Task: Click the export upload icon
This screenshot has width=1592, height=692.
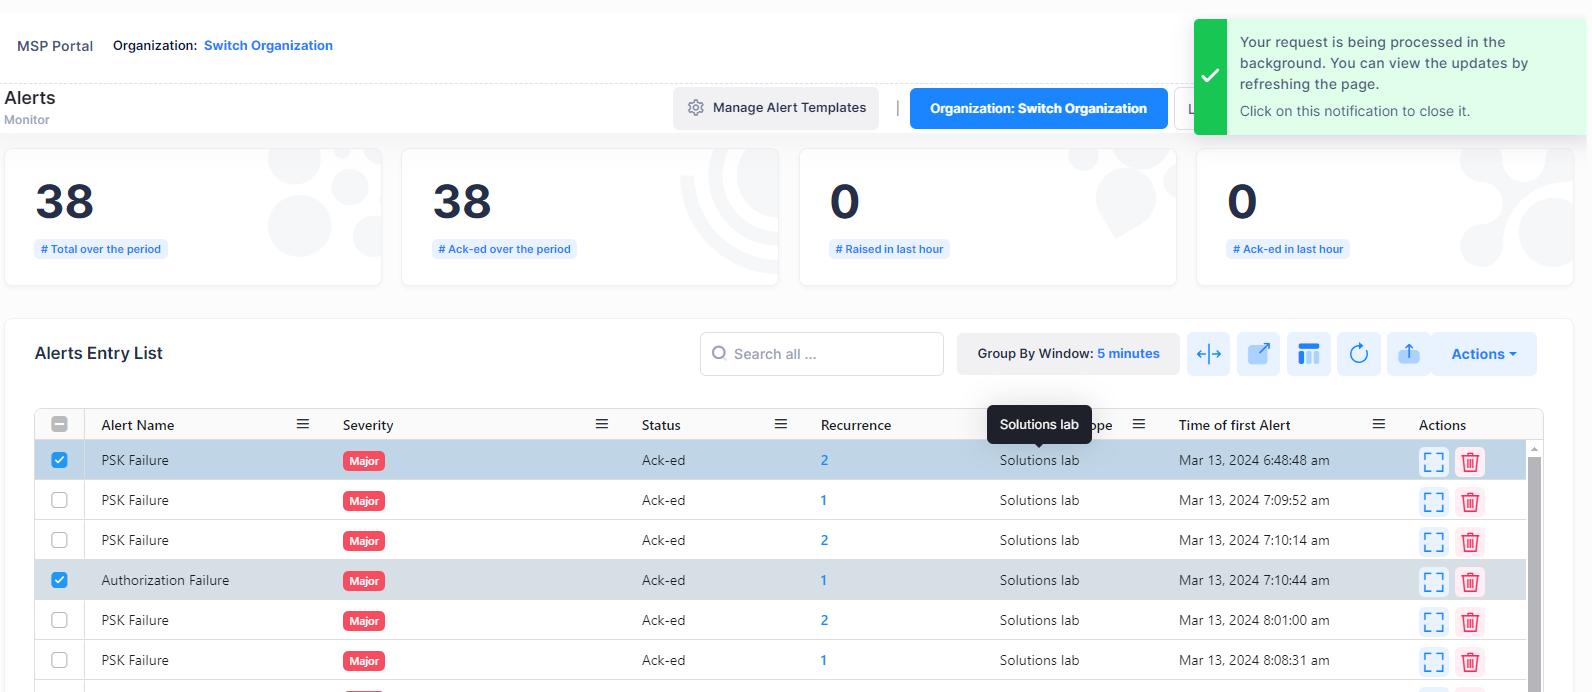Action: point(1408,354)
